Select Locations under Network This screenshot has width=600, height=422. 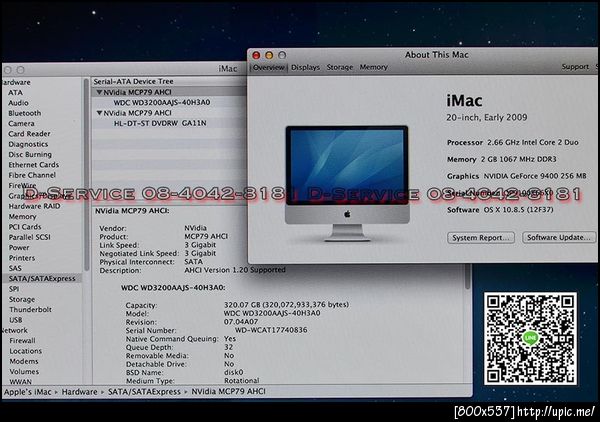pos(26,351)
